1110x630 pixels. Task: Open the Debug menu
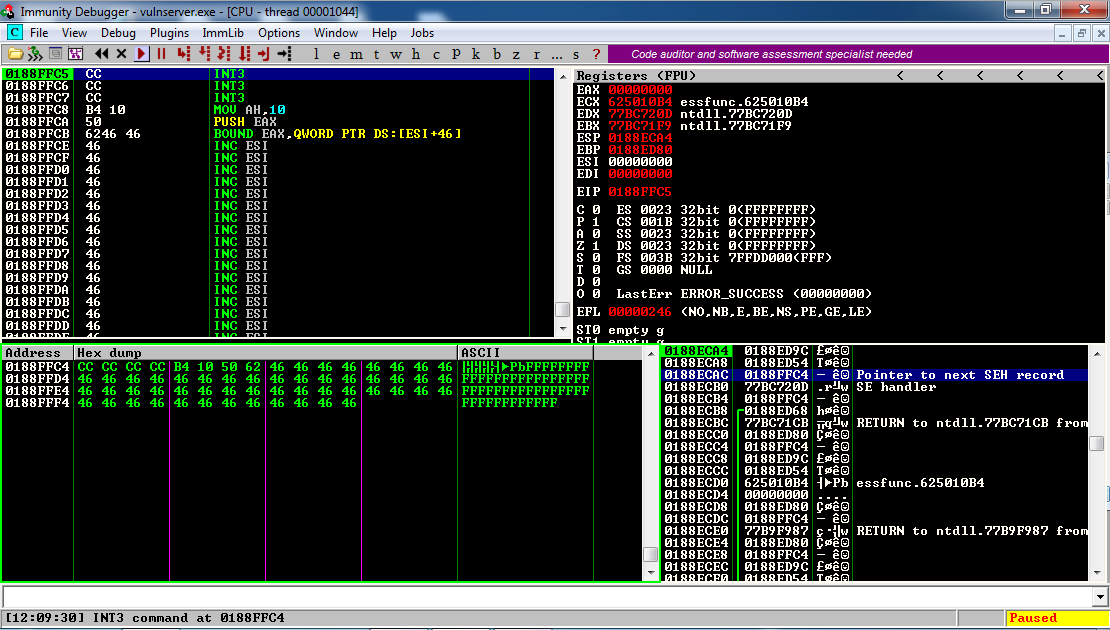click(118, 33)
